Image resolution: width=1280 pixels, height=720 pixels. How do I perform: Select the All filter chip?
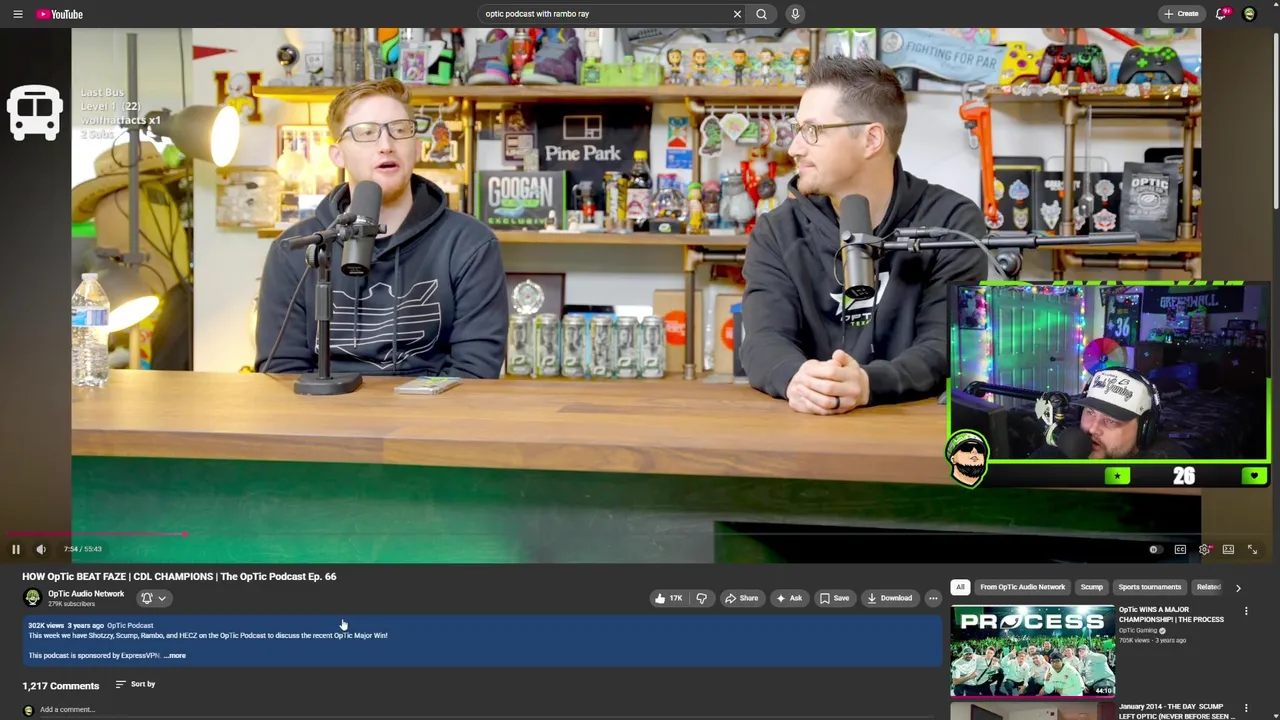coord(960,587)
